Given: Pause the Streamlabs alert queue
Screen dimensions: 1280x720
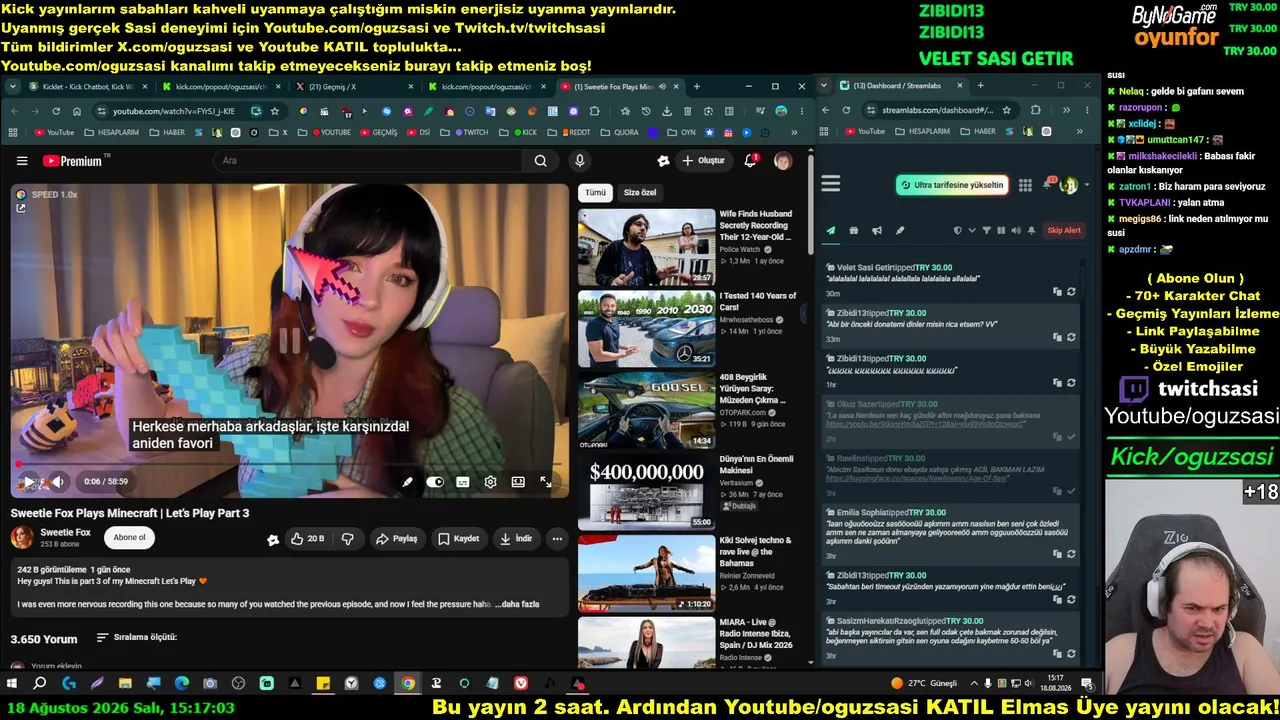Looking at the screenshot, I should pyautogui.click(x=1001, y=231).
